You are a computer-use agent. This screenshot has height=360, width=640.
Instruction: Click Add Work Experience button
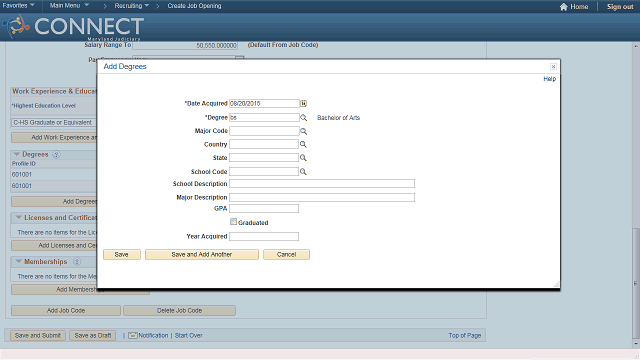coord(54,138)
